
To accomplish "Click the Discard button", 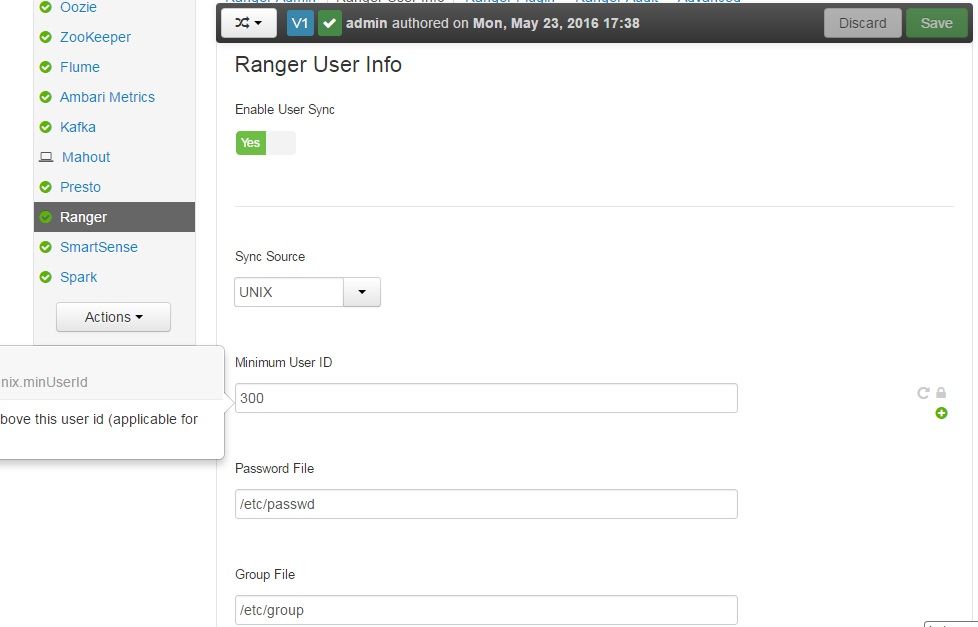I will tap(863, 23).
